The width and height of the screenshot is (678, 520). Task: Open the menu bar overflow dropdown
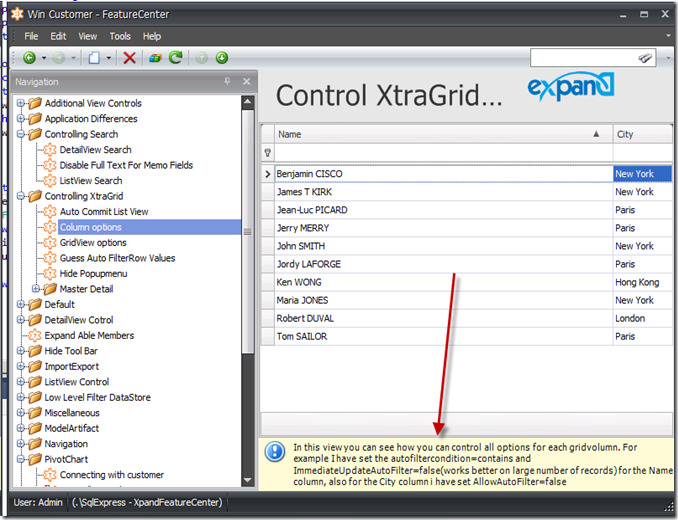(668, 36)
